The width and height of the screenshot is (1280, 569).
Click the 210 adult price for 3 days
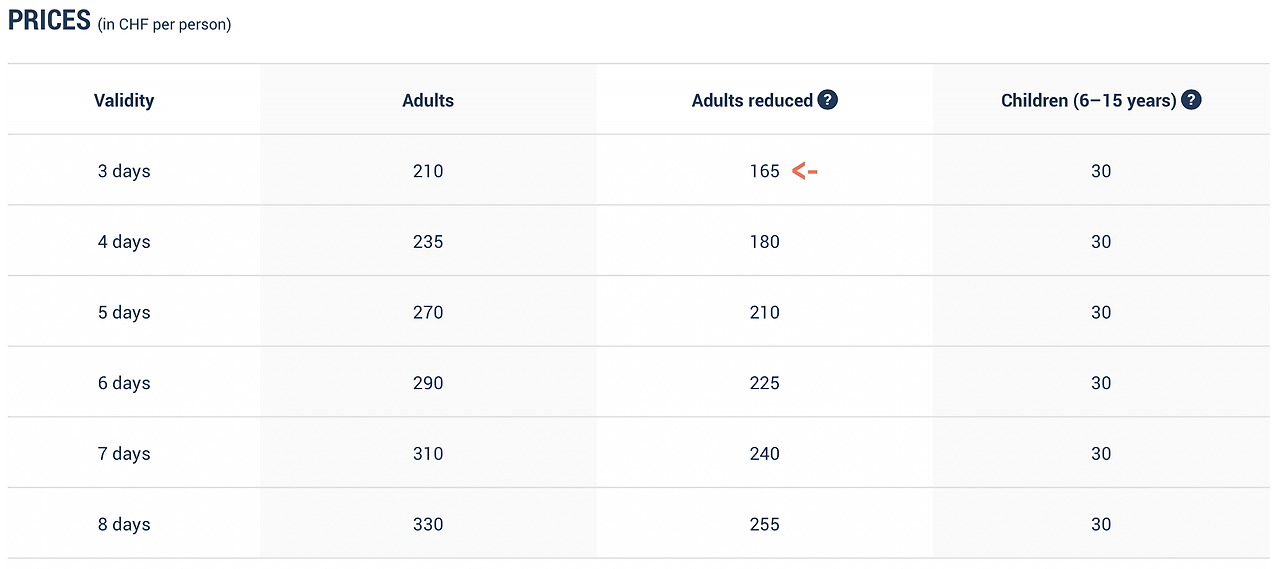pos(428,171)
